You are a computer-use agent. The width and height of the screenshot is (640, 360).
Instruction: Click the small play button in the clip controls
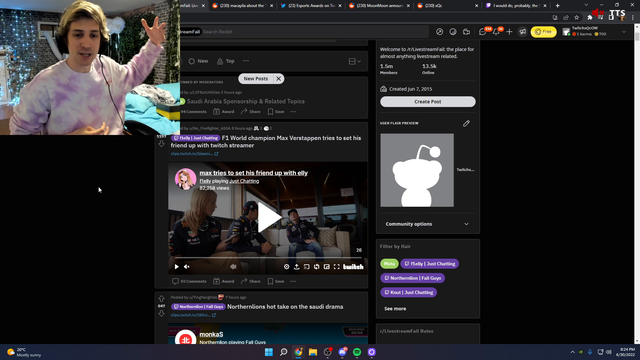click(x=177, y=267)
